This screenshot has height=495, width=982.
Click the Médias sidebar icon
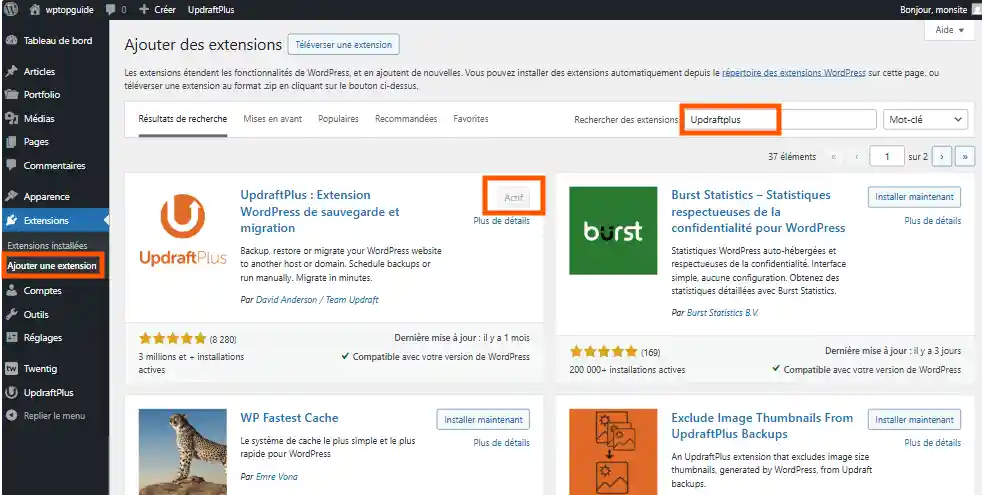point(11,118)
